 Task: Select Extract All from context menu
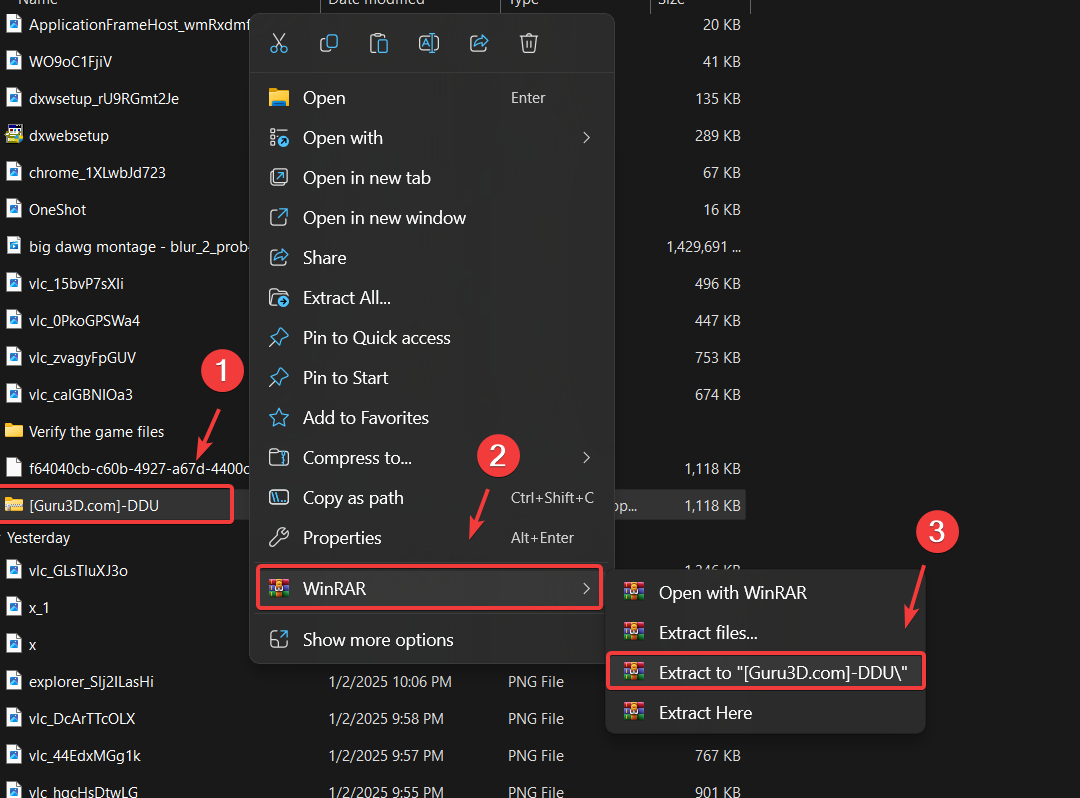tap(346, 298)
